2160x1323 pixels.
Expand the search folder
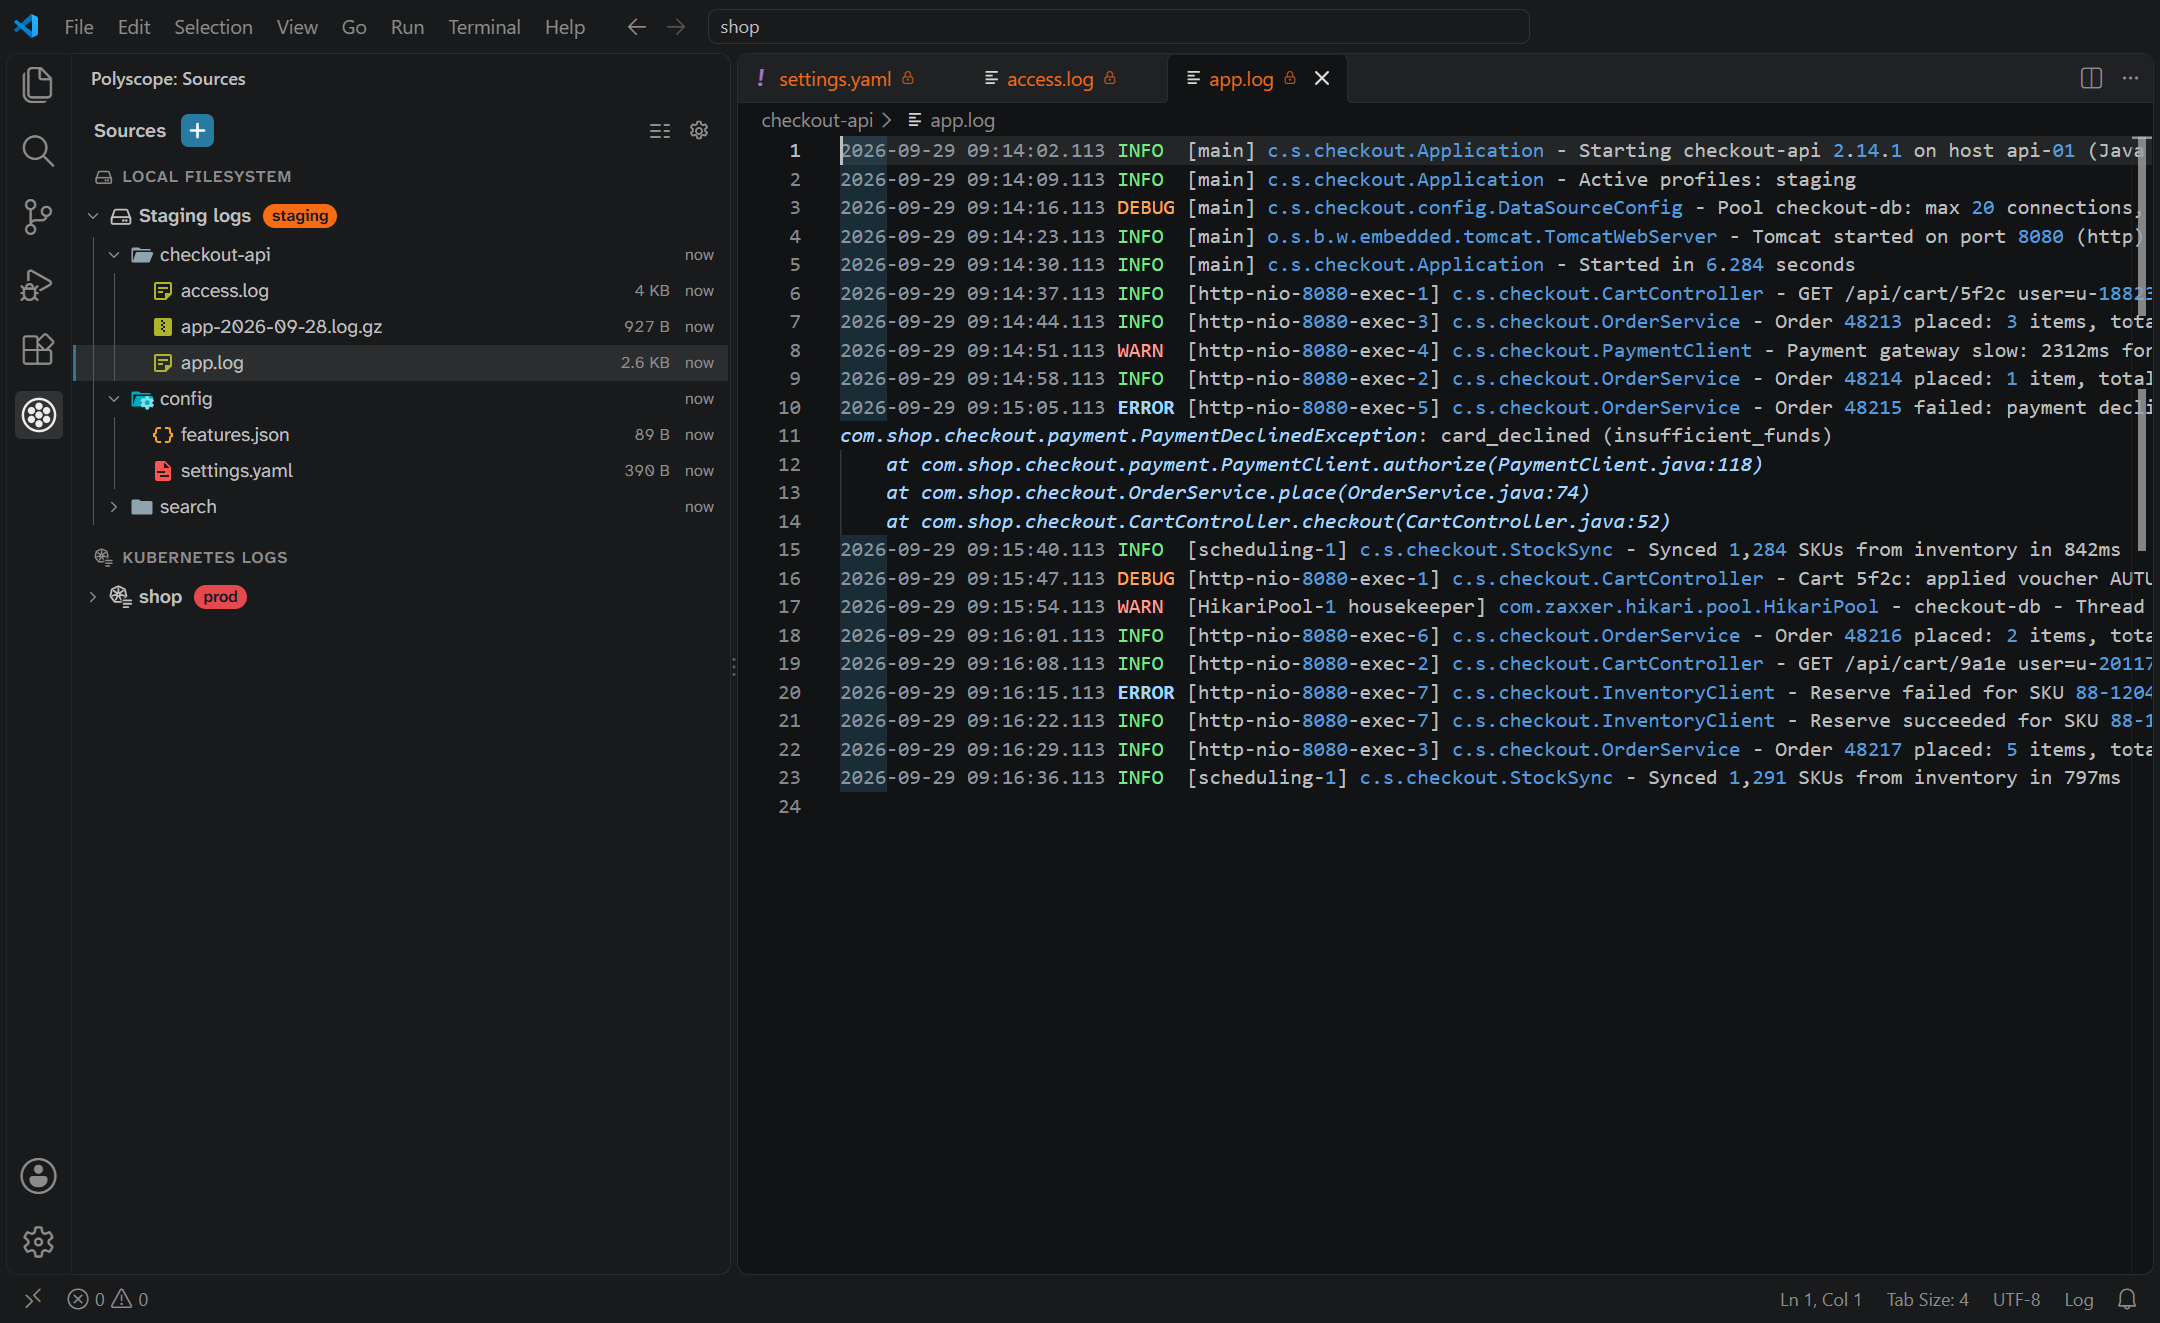[x=114, y=507]
